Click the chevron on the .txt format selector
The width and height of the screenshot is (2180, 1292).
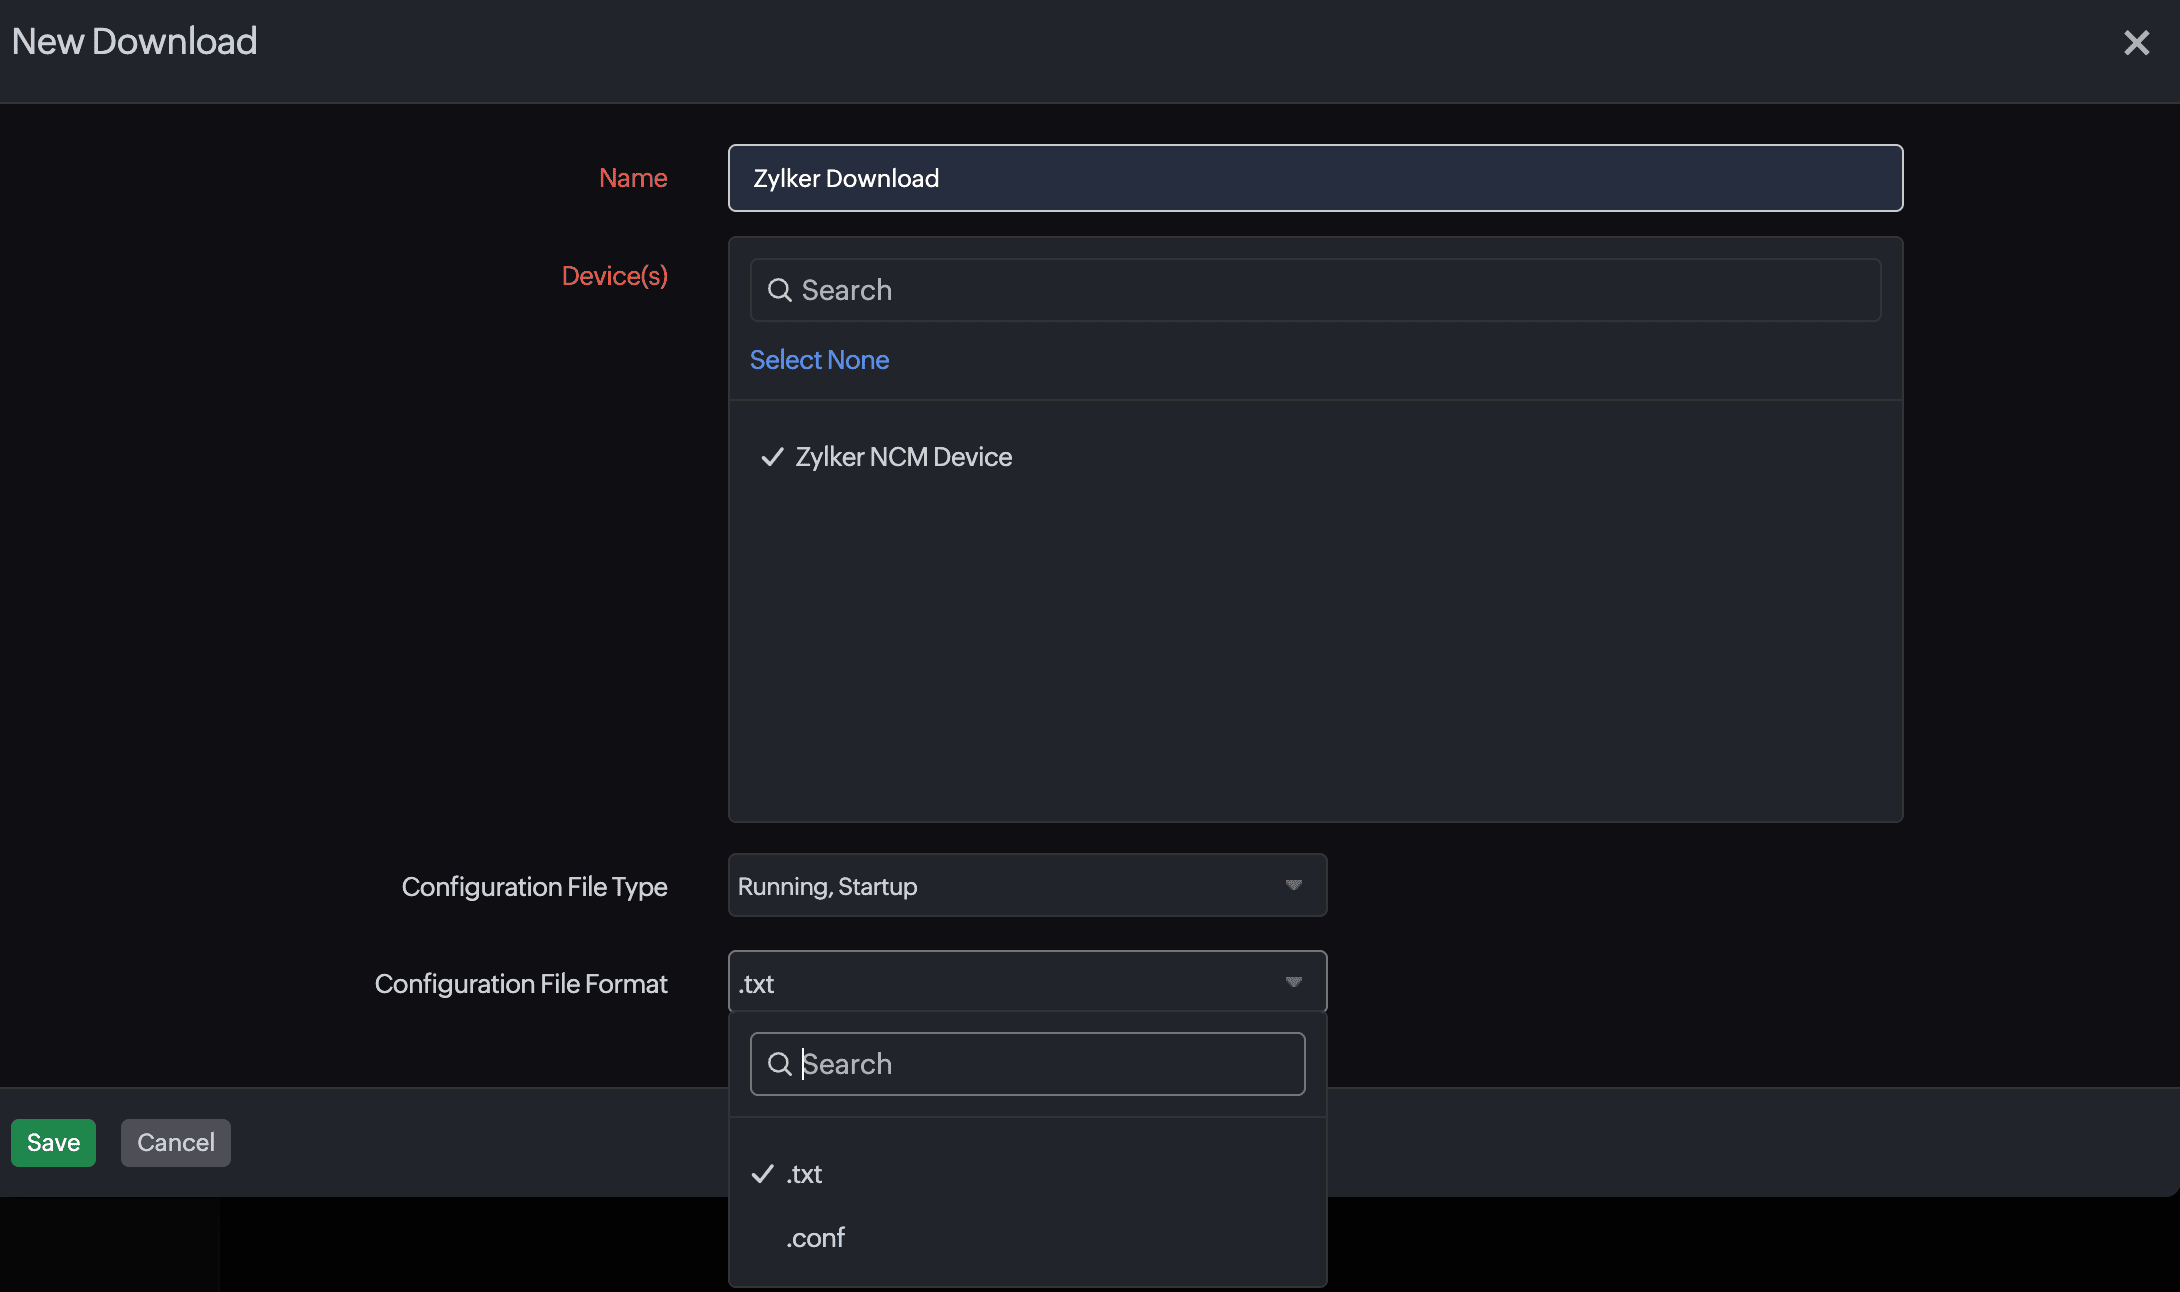point(1292,982)
